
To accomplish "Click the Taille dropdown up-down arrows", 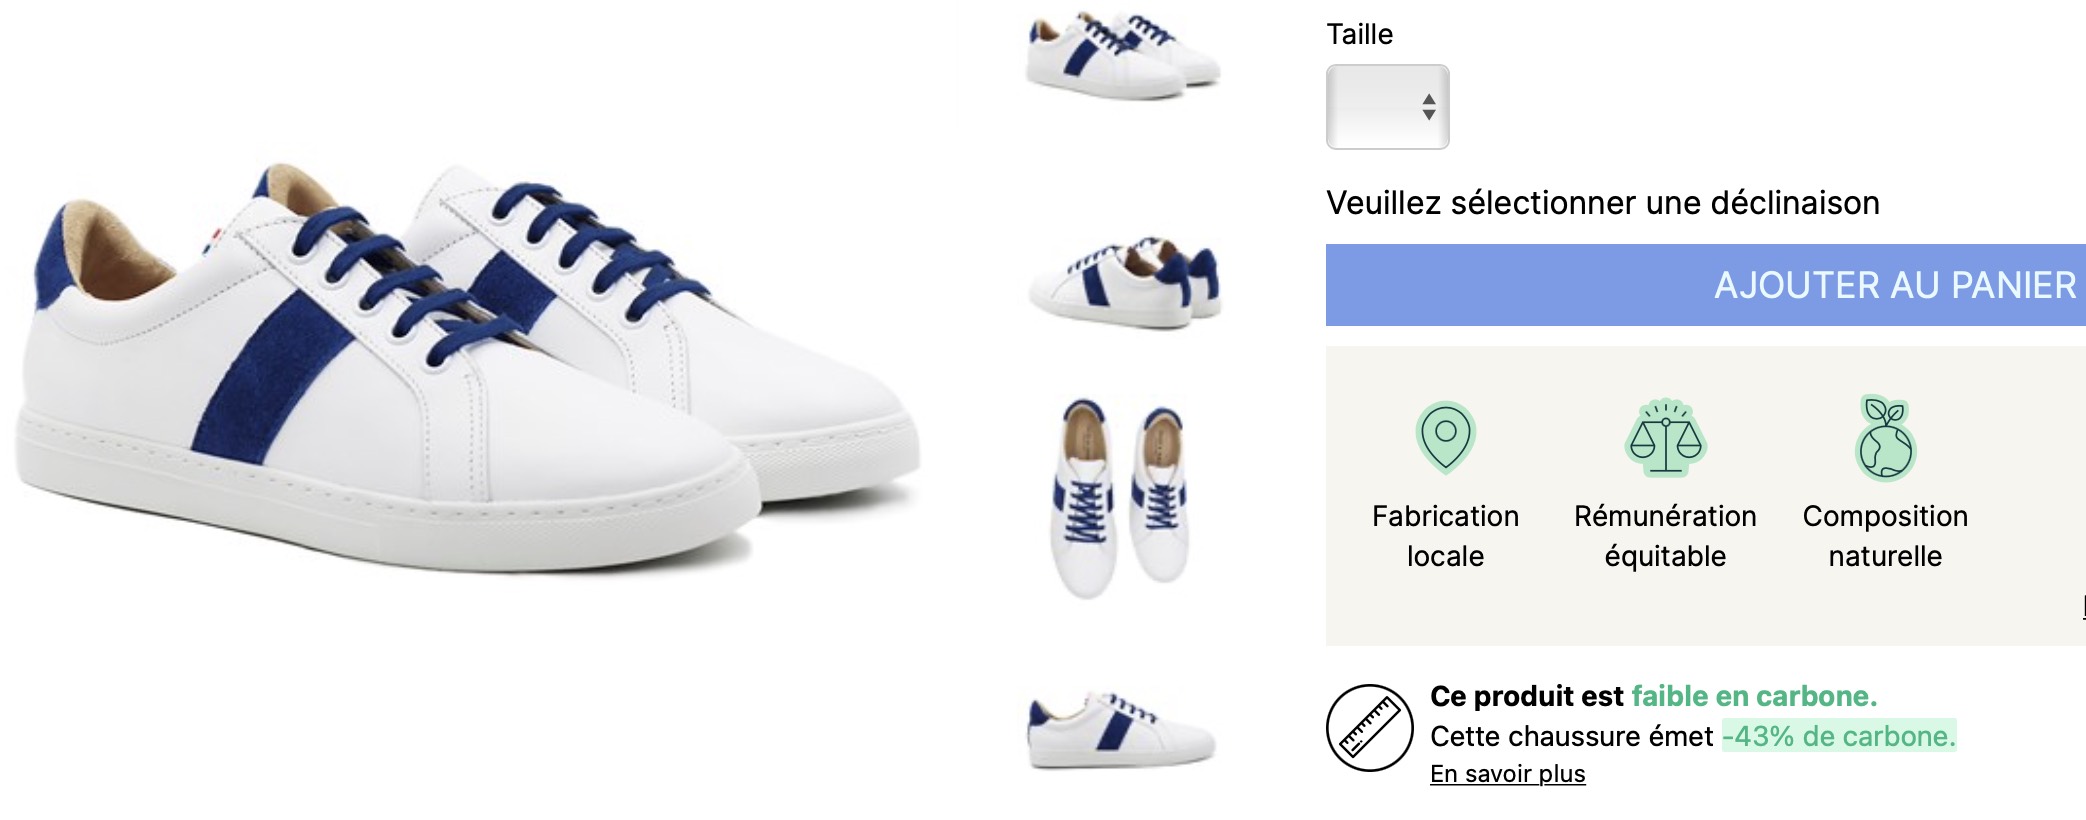I will [1429, 107].
